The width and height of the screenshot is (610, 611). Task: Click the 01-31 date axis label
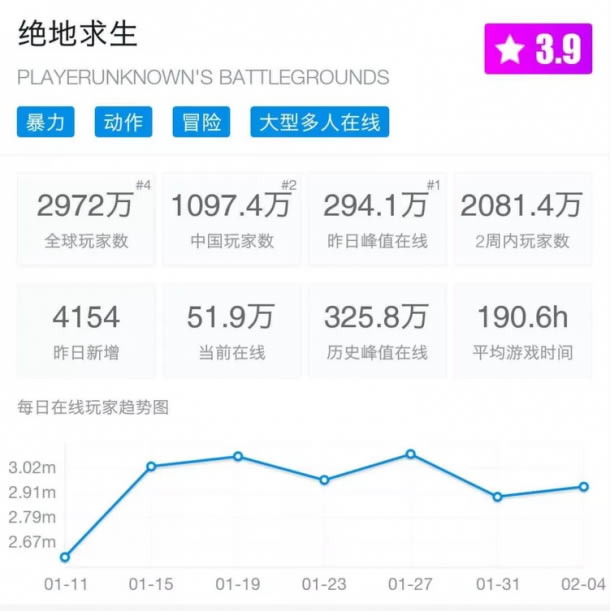click(x=498, y=585)
